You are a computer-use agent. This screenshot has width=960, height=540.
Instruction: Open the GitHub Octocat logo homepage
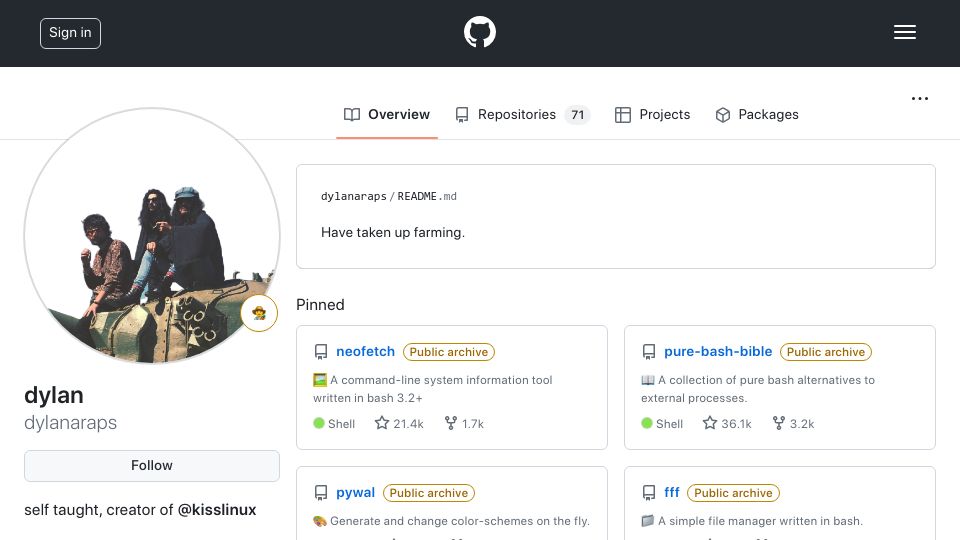pos(479,32)
